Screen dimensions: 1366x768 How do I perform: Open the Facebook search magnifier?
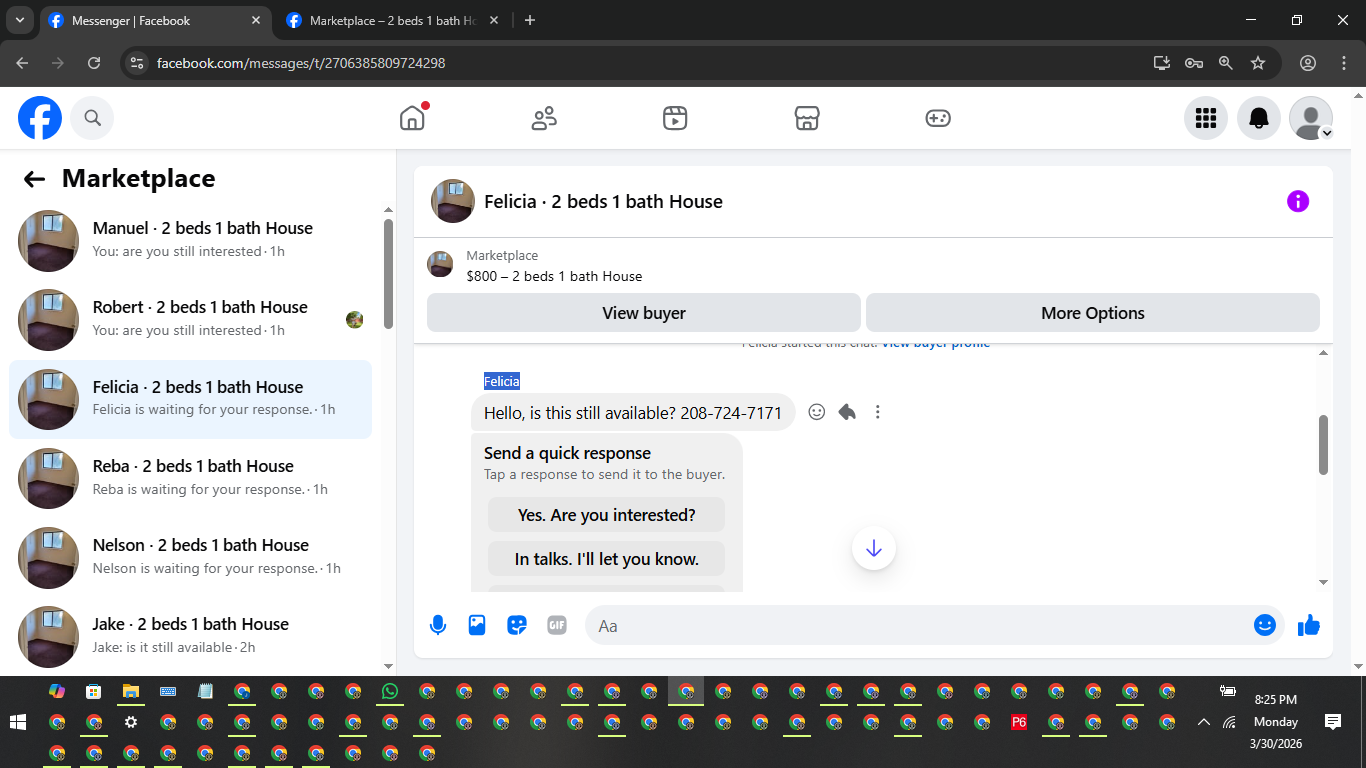pyautogui.click(x=92, y=118)
